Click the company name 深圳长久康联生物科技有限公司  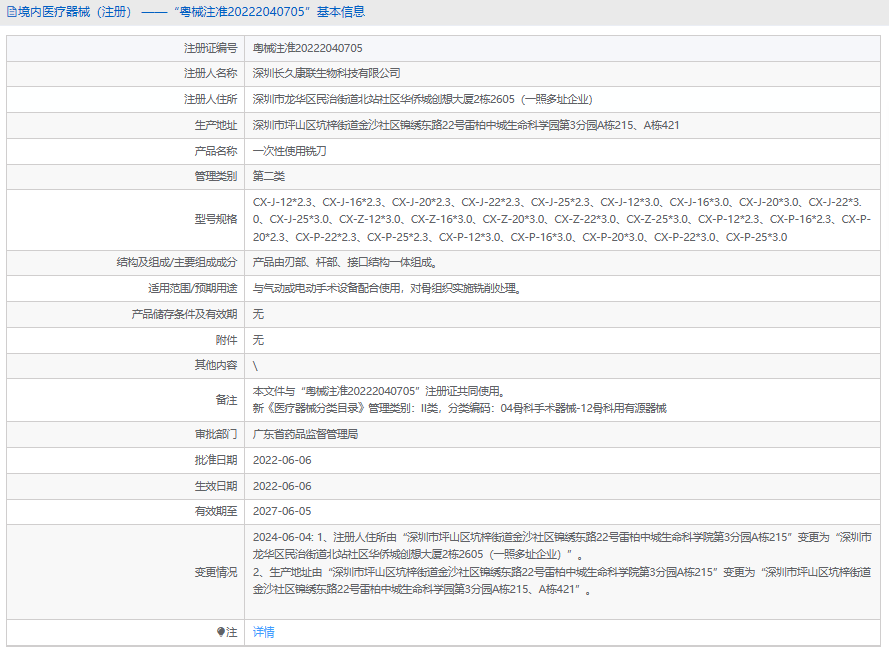[x=327, y=73]
